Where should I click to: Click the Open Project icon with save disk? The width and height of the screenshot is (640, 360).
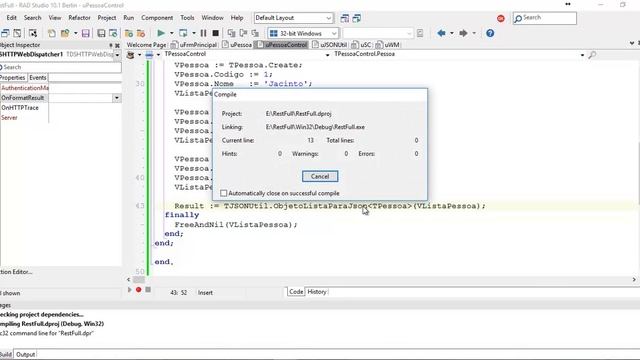[113, 33]
